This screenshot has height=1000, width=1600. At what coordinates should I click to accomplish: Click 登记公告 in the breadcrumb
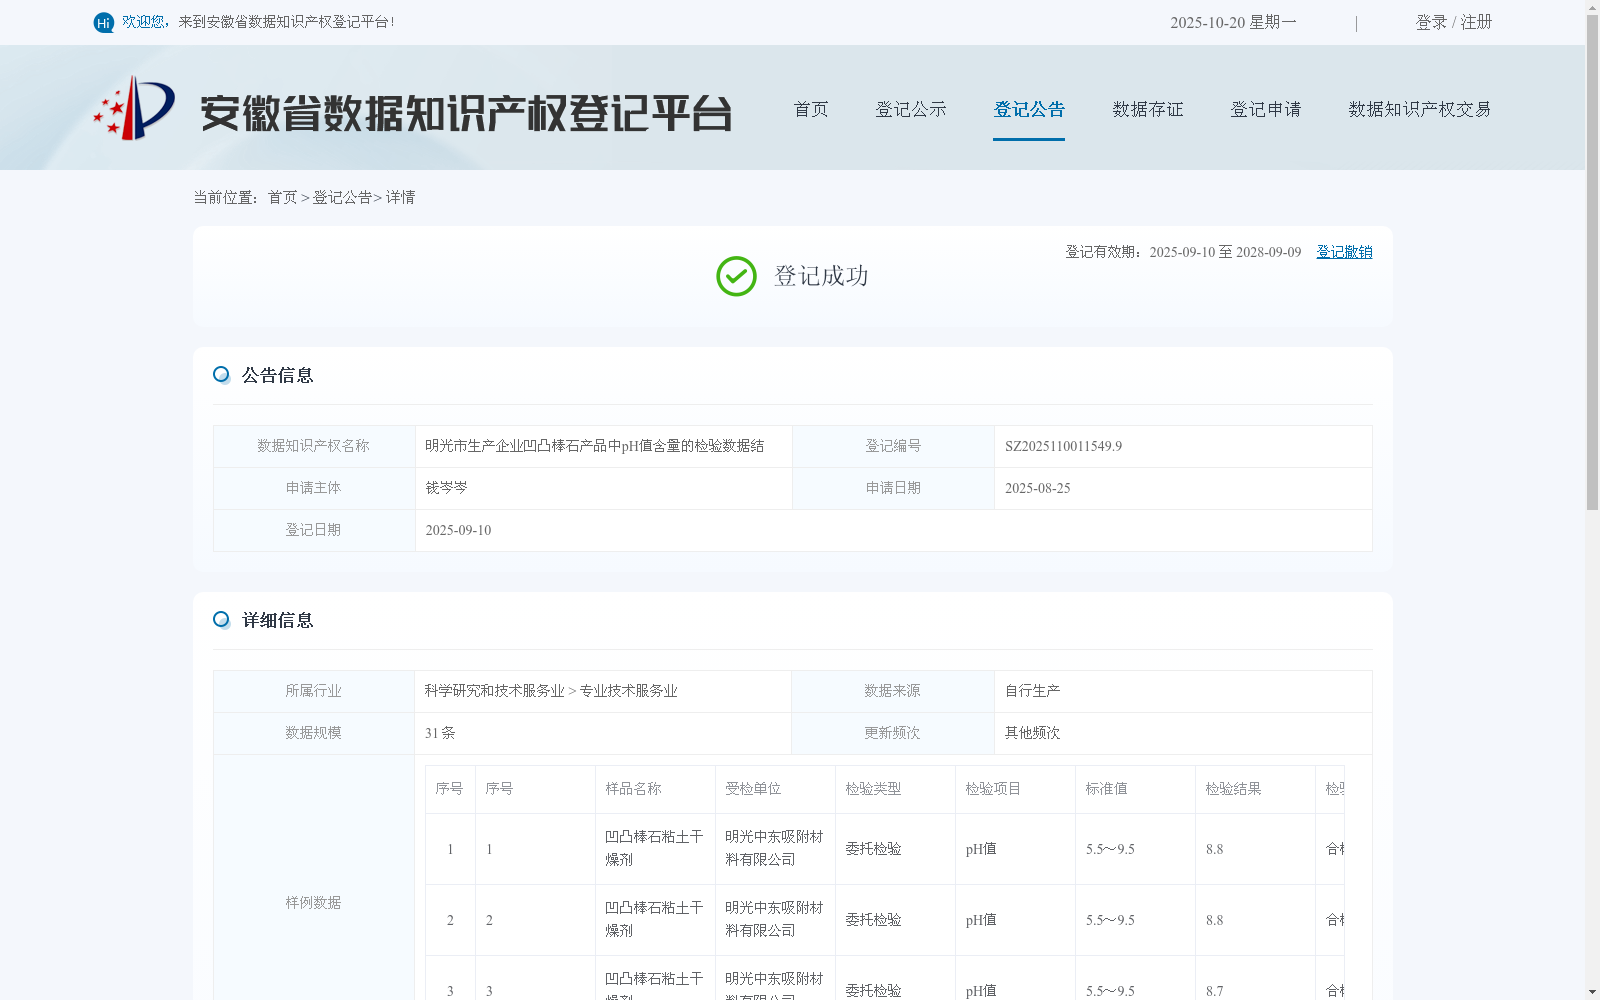tap(342, 197)
